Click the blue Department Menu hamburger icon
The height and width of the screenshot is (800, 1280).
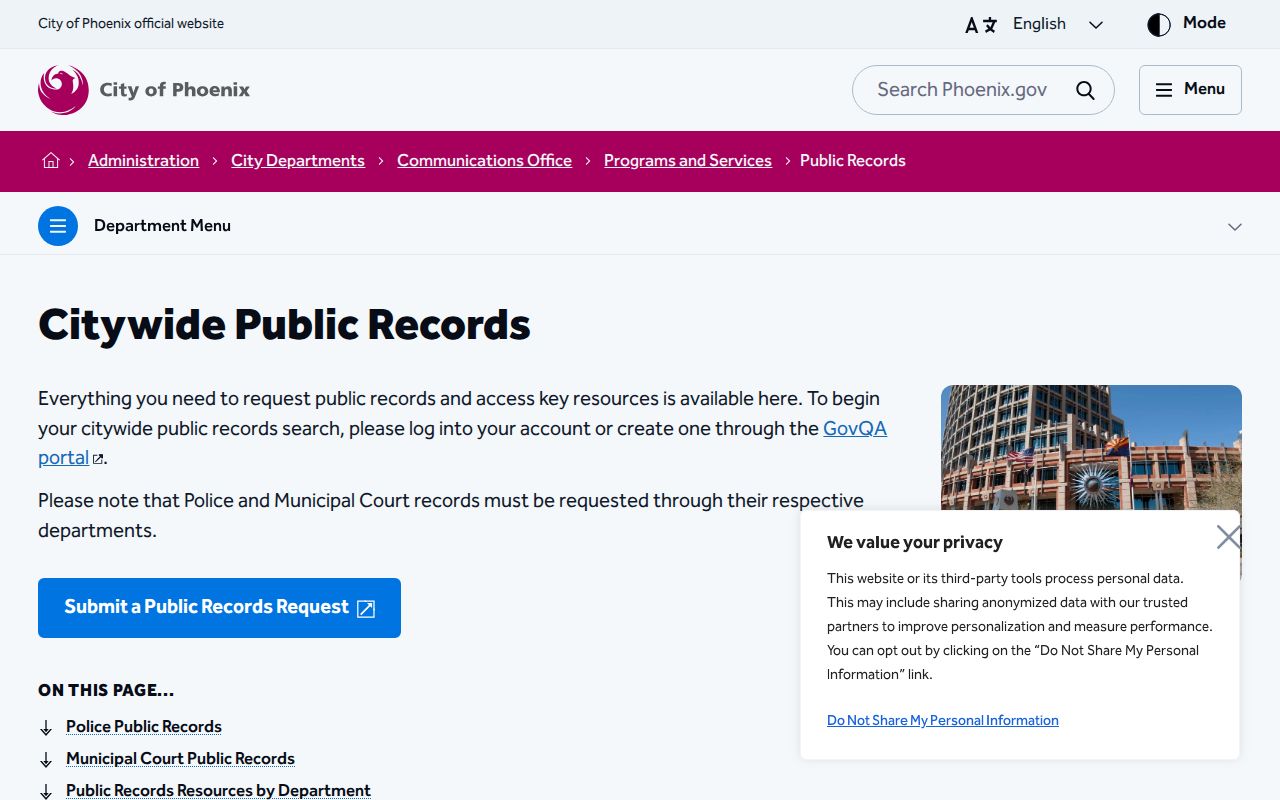pyautogui.click(x=58, y=226)
